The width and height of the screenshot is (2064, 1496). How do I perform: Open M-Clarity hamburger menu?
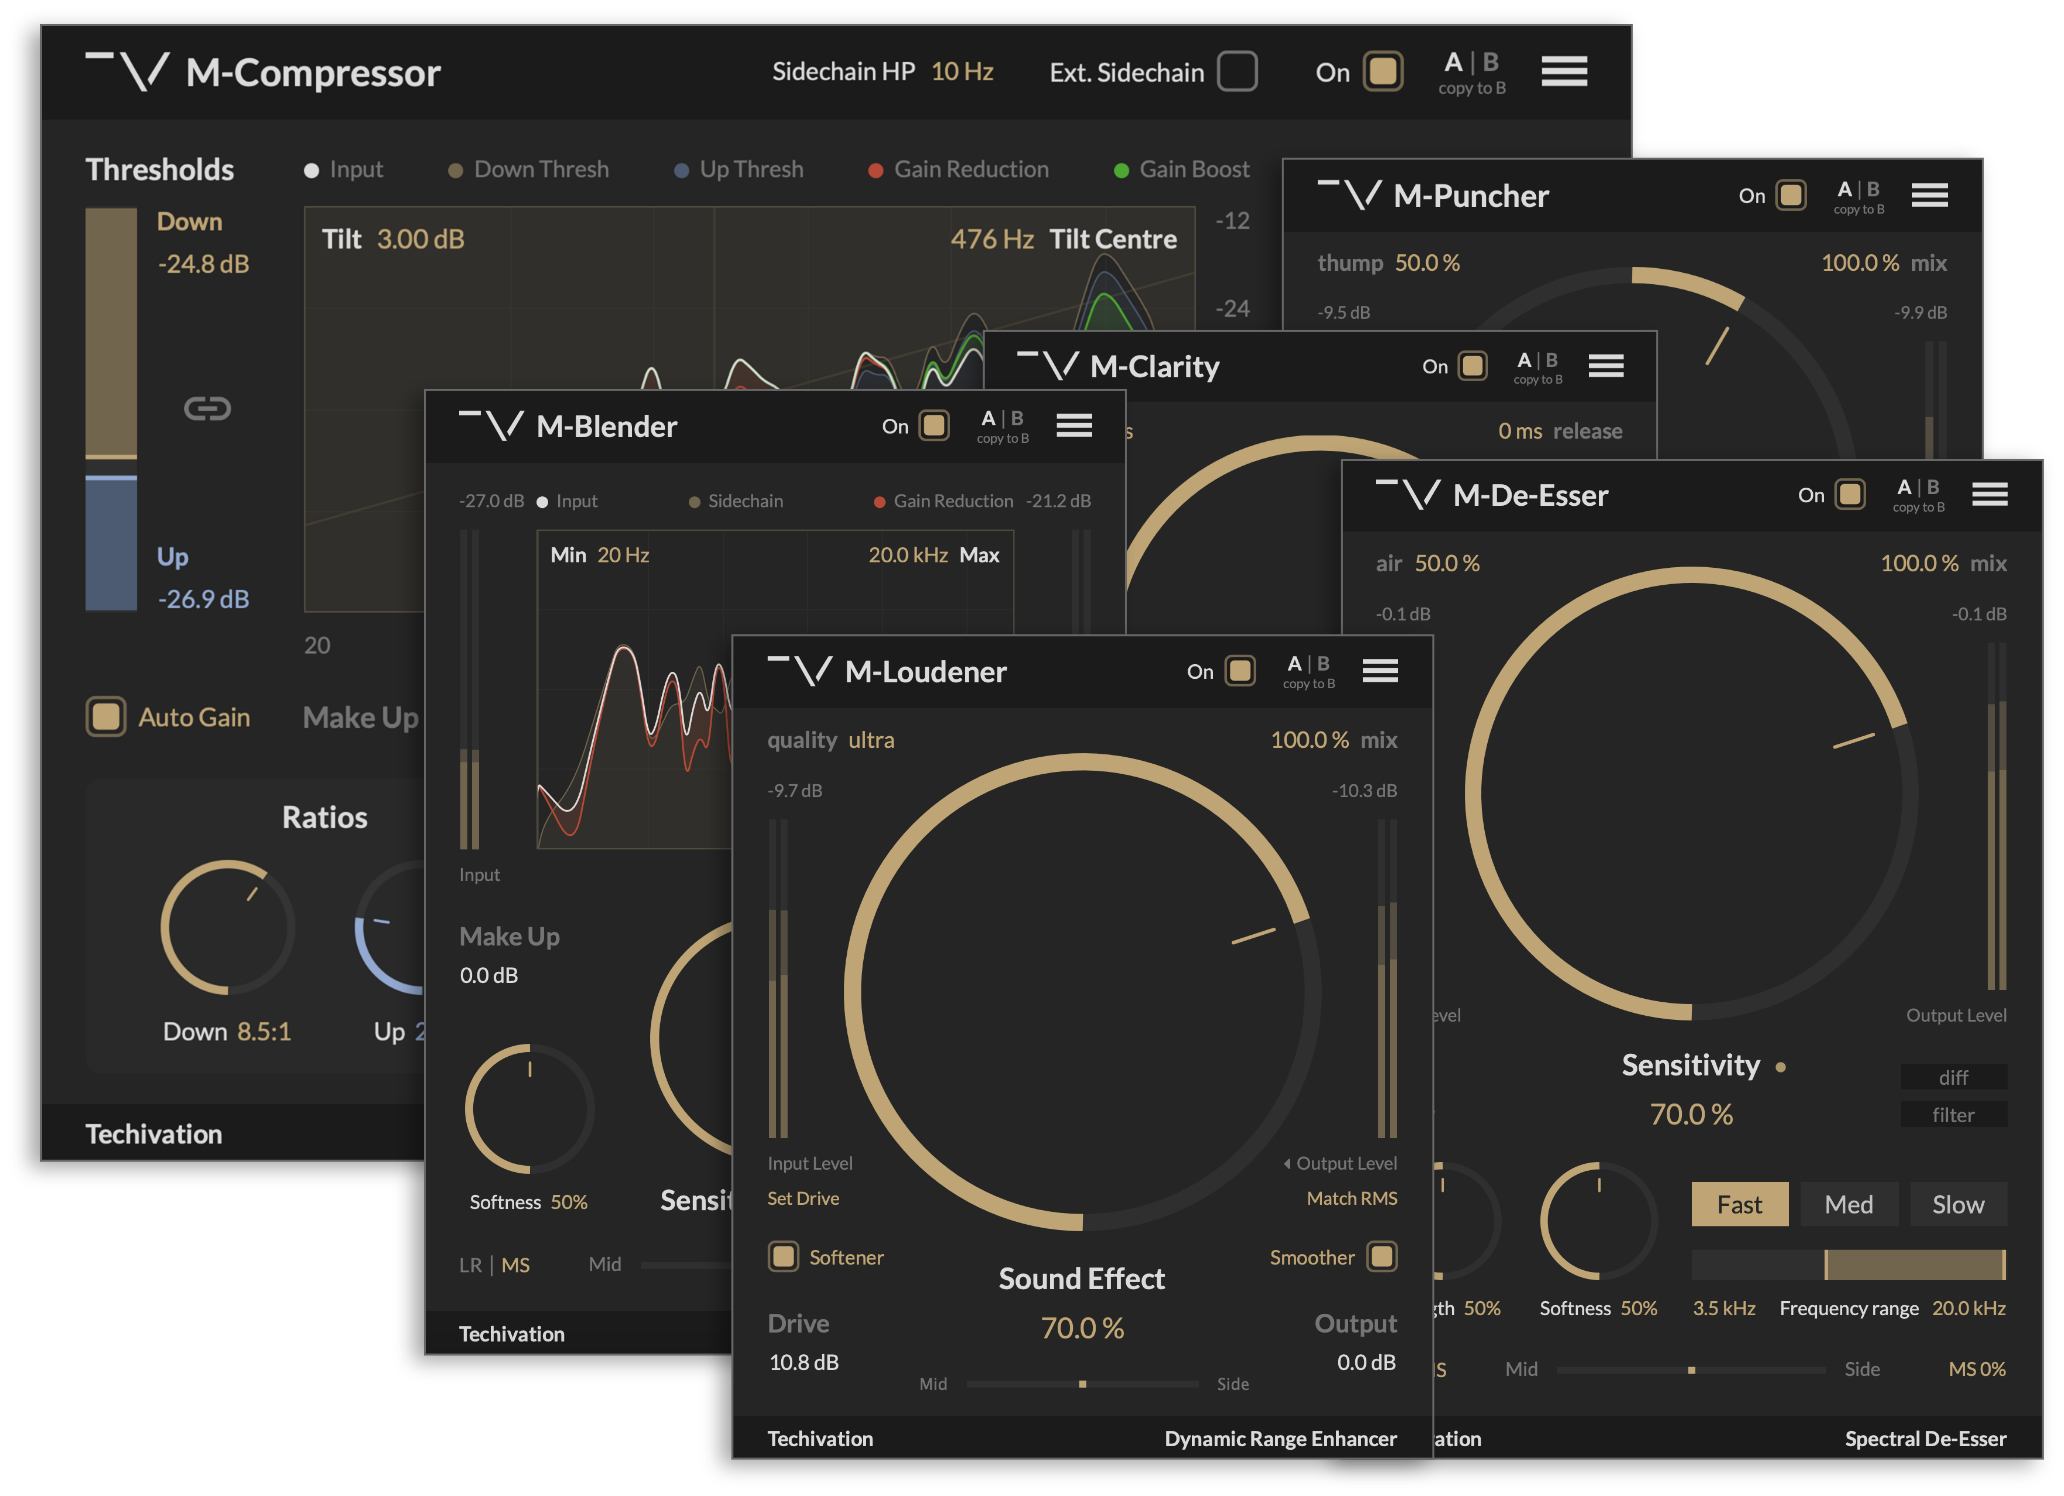tap(1605, 367)
